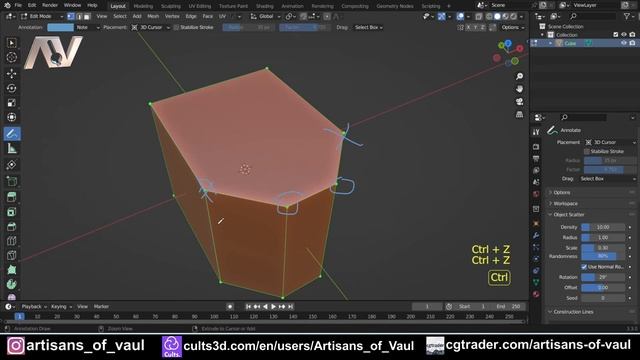This screenshot has height=360, width=640.
Task: Expand the Options panel section
Action: 561,192
